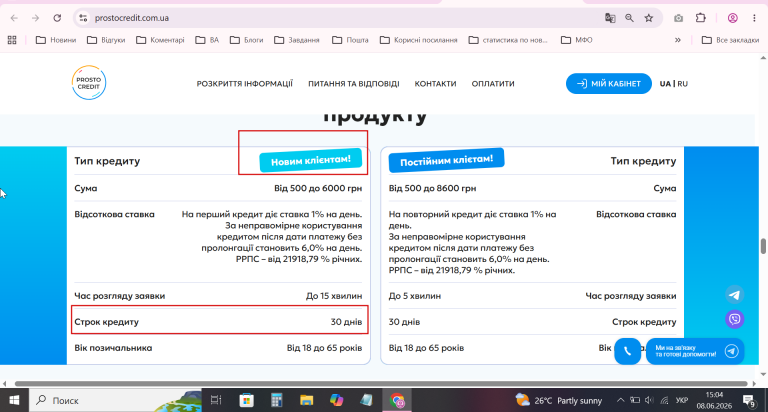Go to the Оплатити menu item
768x412 pixels.
(x=493, y=84)
